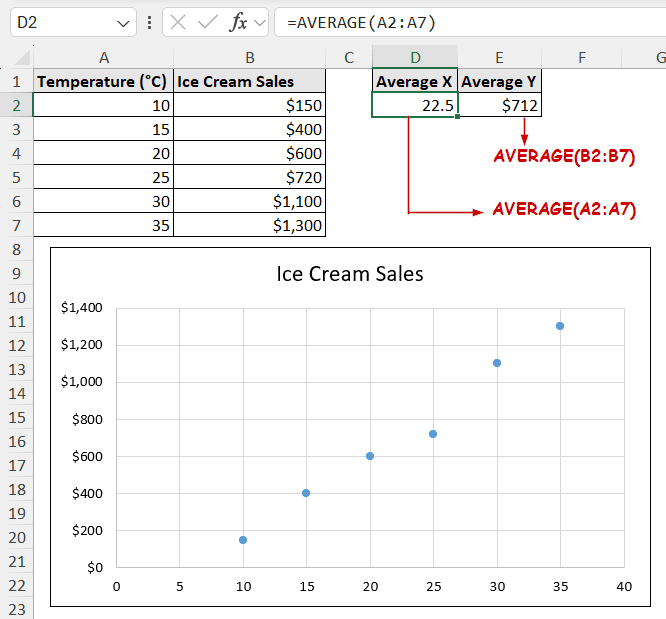Select cell with $400 in column B
666x619 pixels.
250,129
